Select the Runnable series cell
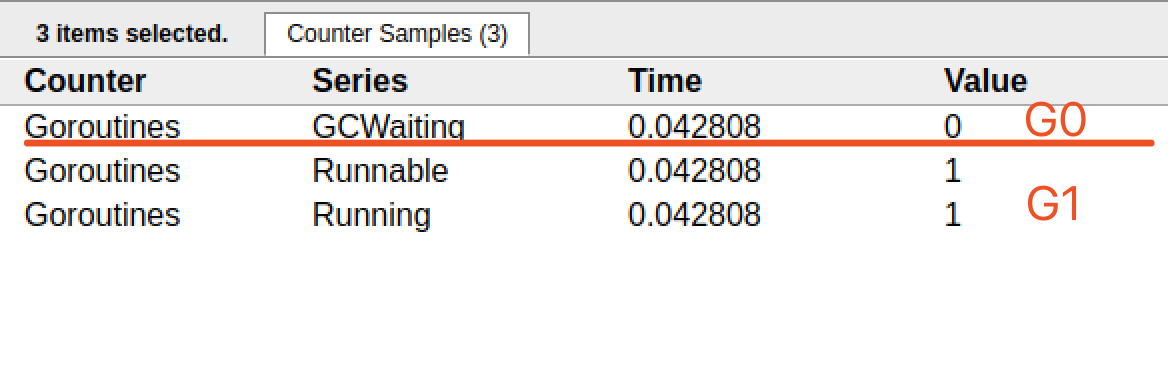 (380, 171)
